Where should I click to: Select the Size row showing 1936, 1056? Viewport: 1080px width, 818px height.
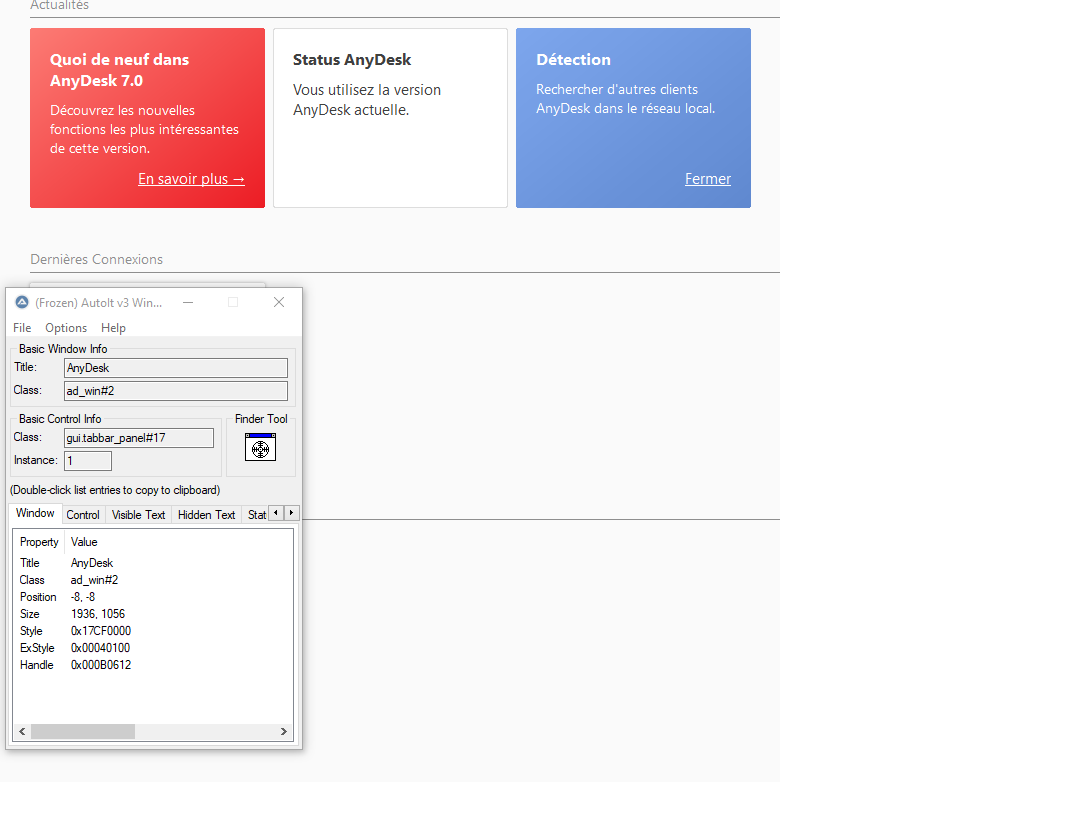click(x=153, y=614)
